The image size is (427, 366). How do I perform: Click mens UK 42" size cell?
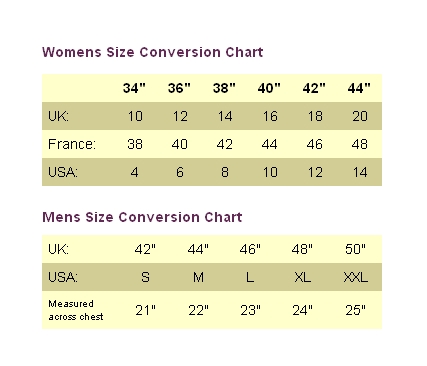(145, 249)
